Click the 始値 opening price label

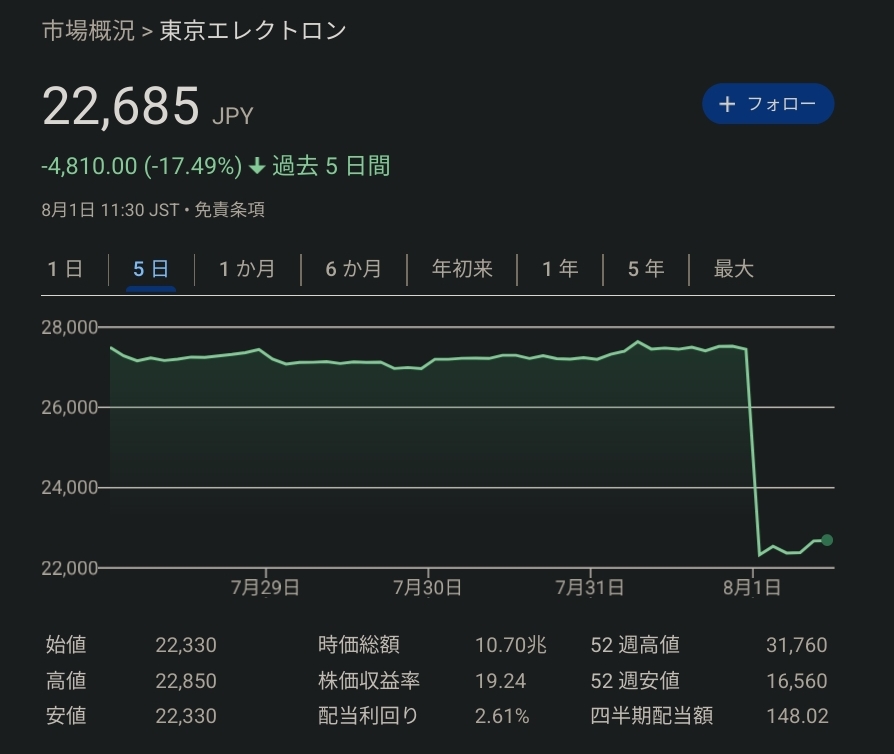click(66, 644)
